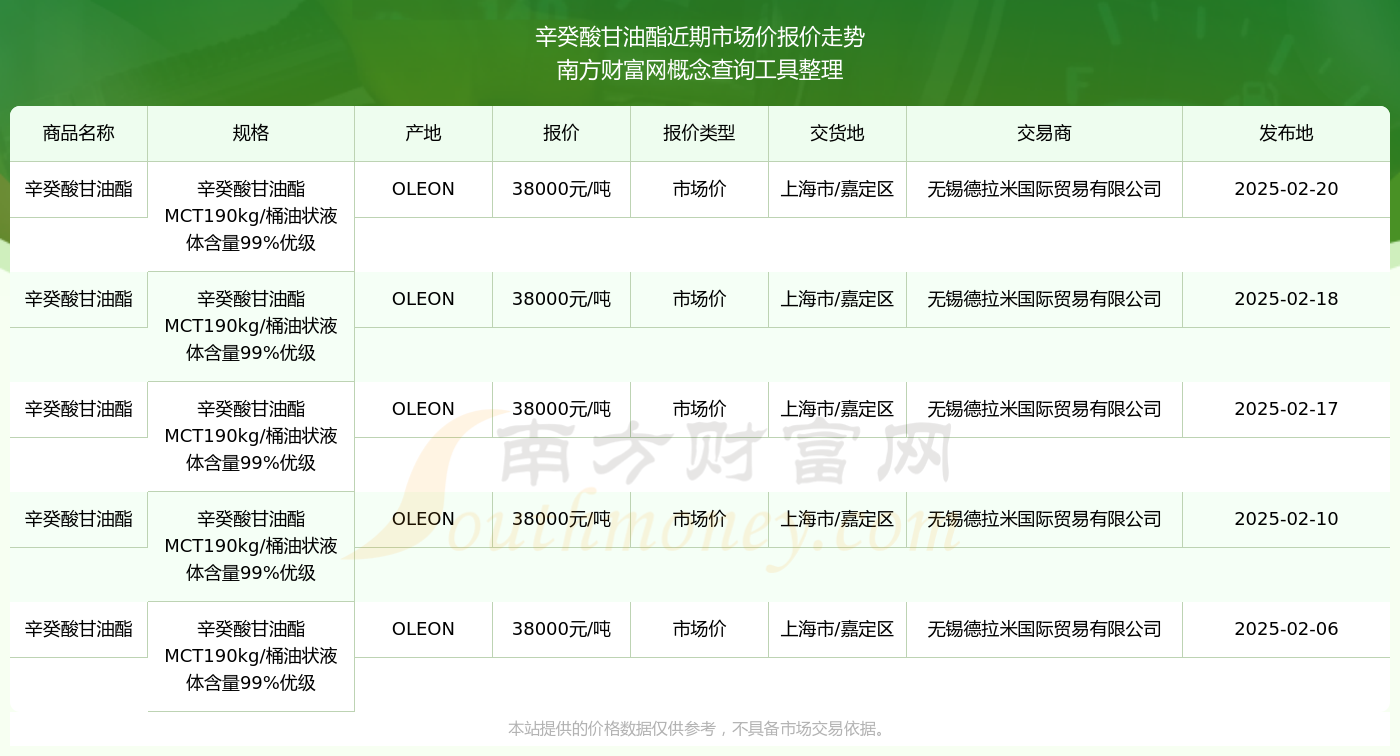1400x756 pixels.
Task: Click 38000元/吨 price in 2025-02-18 row
Action: [x=561, y=299]
